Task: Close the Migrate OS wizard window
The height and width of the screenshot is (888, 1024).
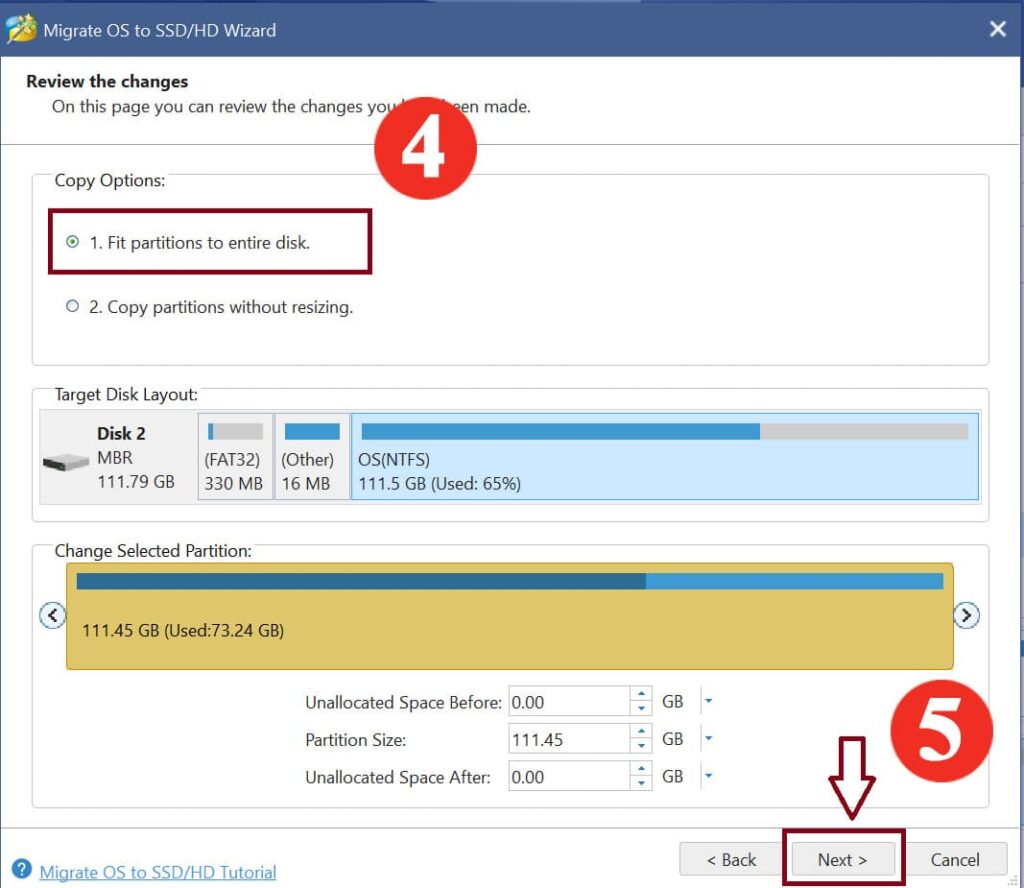Action: pyautogui.click(x=997, y=29)
